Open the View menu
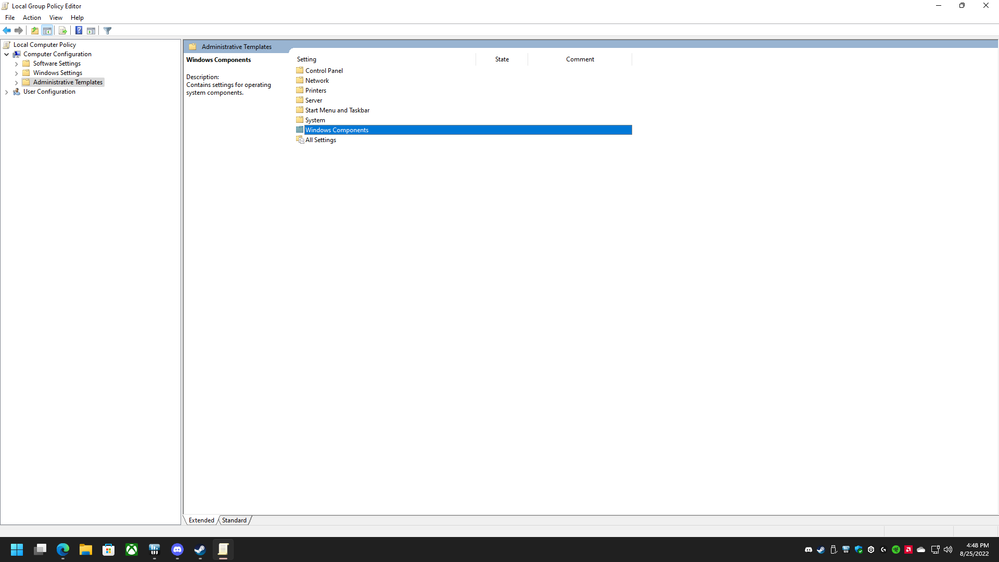 (x=56, y=18)
